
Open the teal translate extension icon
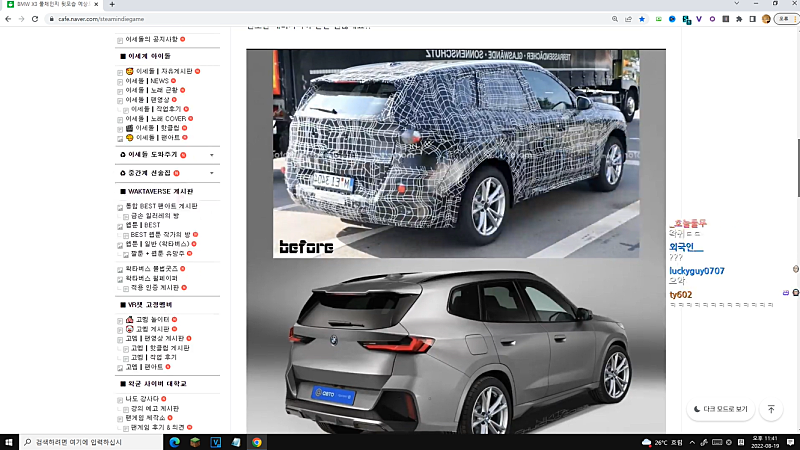[x=686, y=19]
